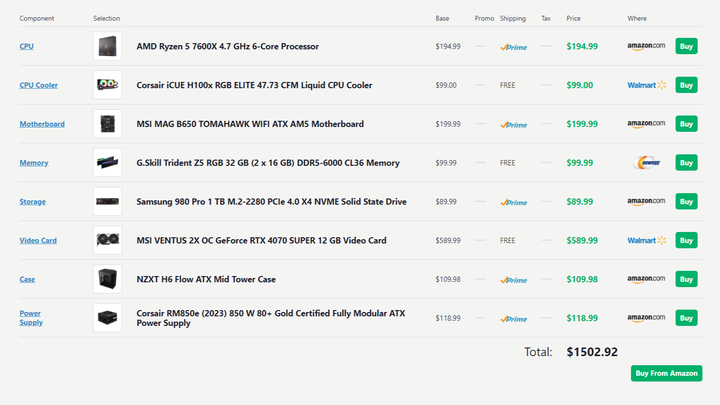Buy the Samsung 980 Pro storage drive
This screenshot has height=405, width=720.
click(x=686, y=201)
